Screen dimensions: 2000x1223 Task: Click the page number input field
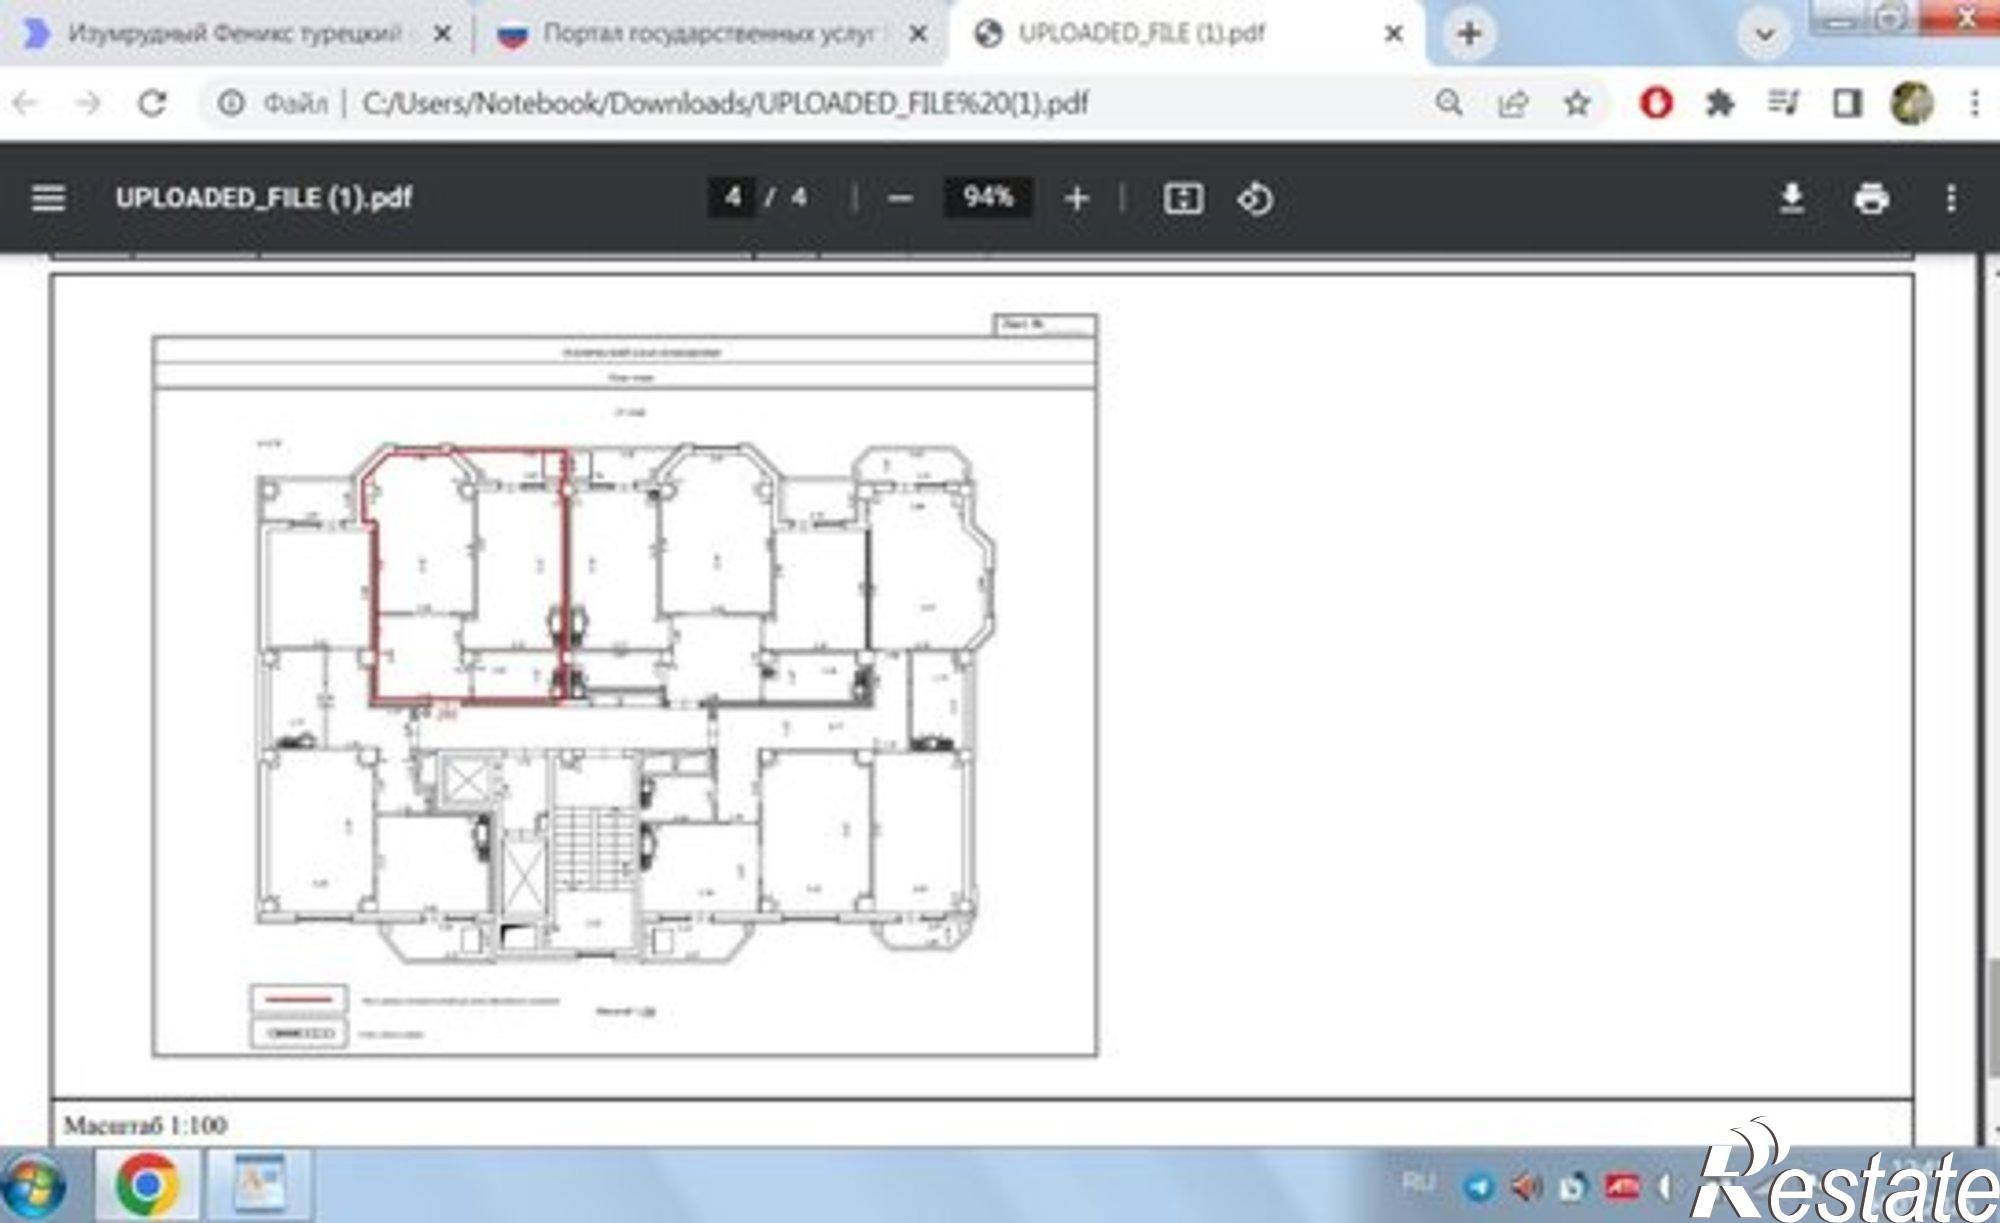pyautogui.click(x=733, y=197)
